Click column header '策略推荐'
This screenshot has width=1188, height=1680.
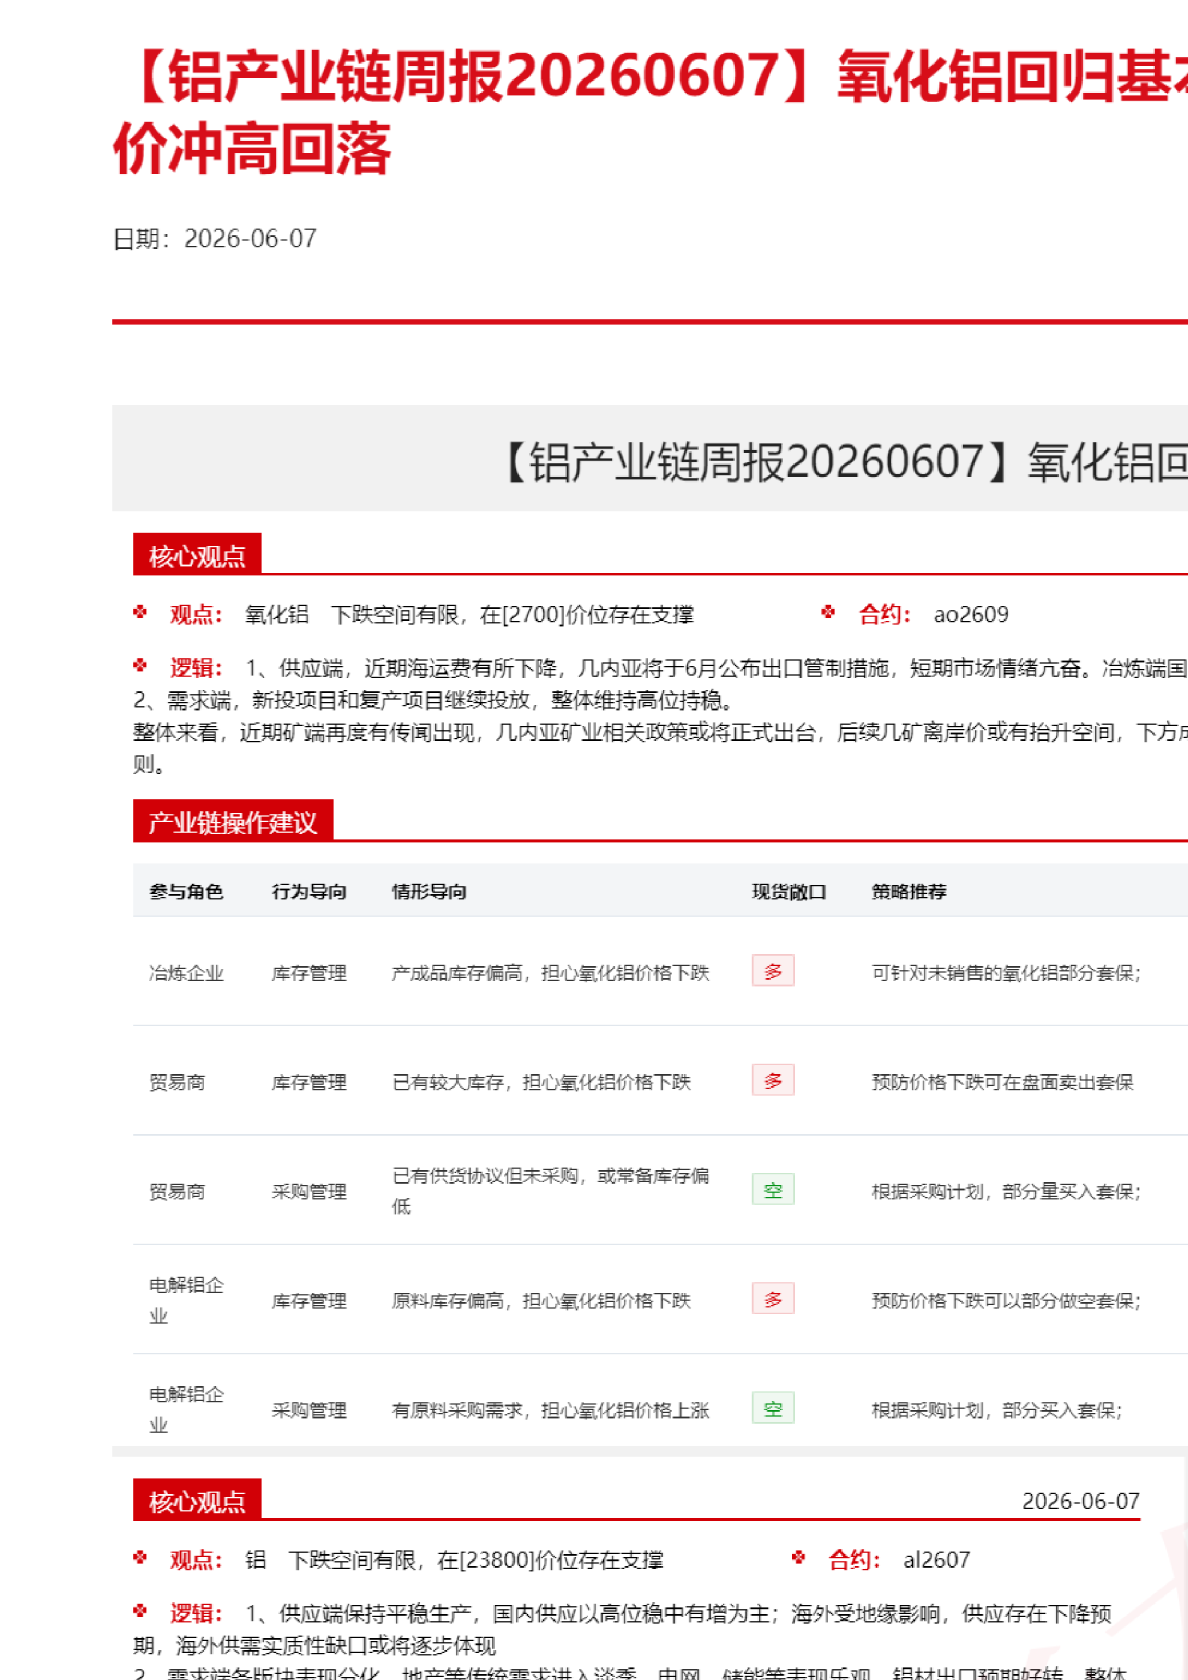click(x=909, y=892)
